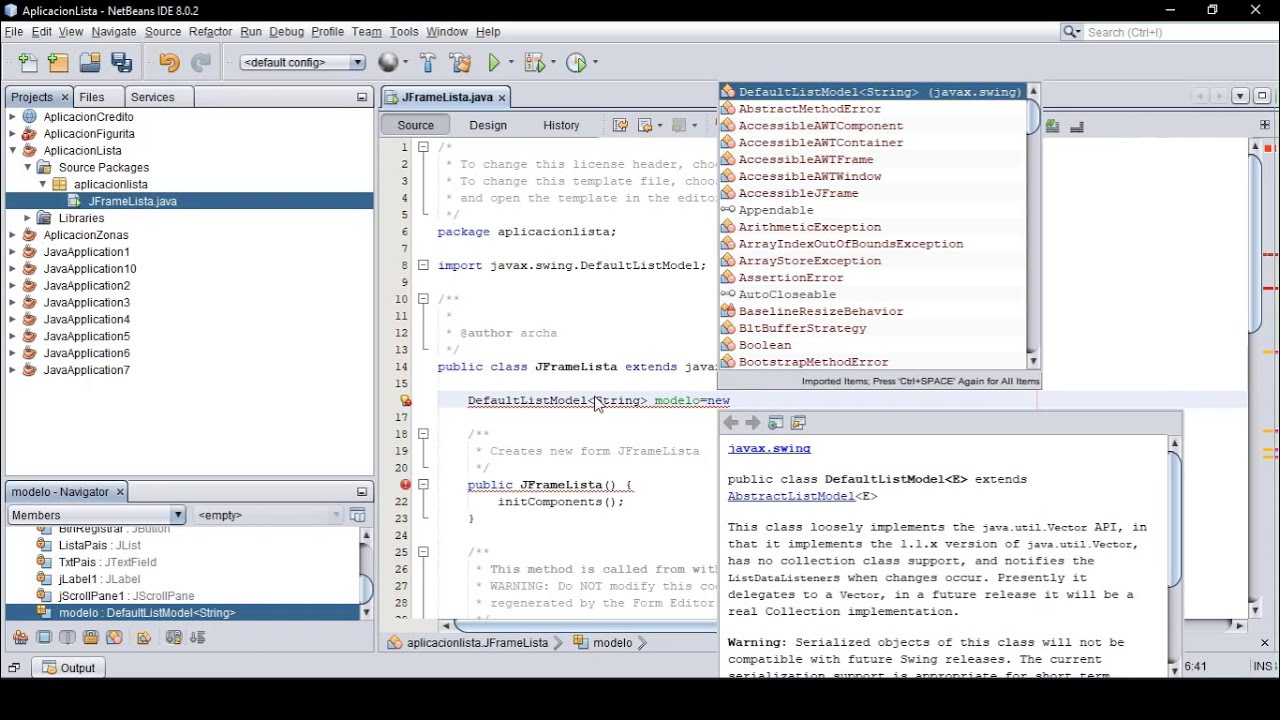
Task: Switch to the Services tab
Action: click(x=152, y=97)
